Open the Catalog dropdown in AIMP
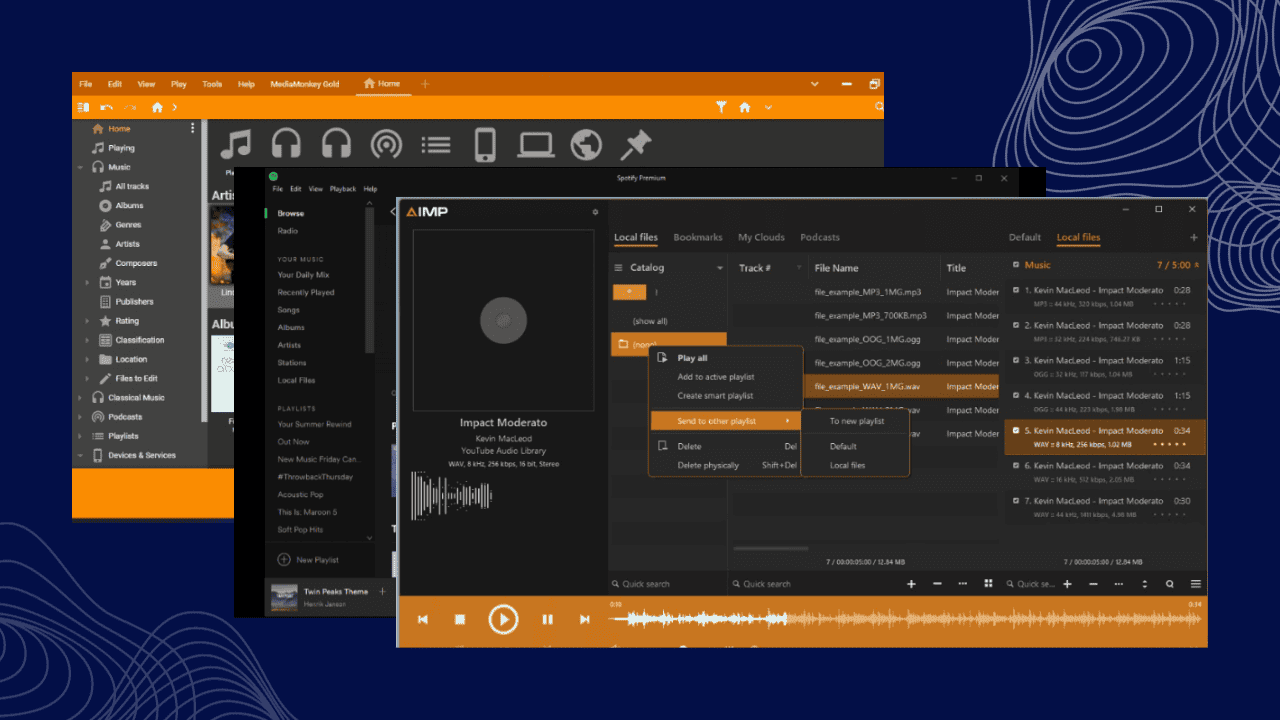 click(719, 268)
